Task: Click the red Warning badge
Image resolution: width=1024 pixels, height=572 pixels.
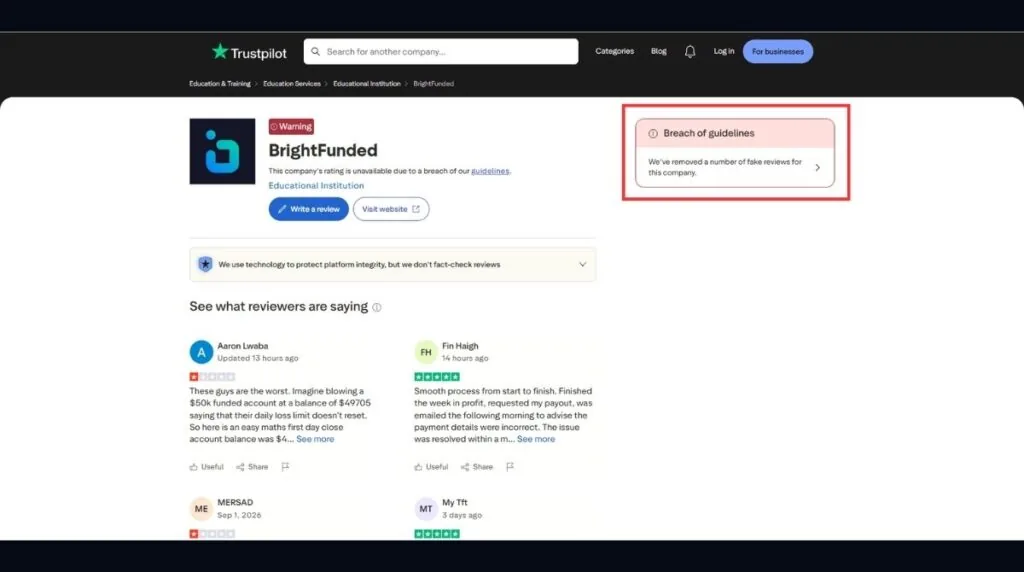Action: 291,127
